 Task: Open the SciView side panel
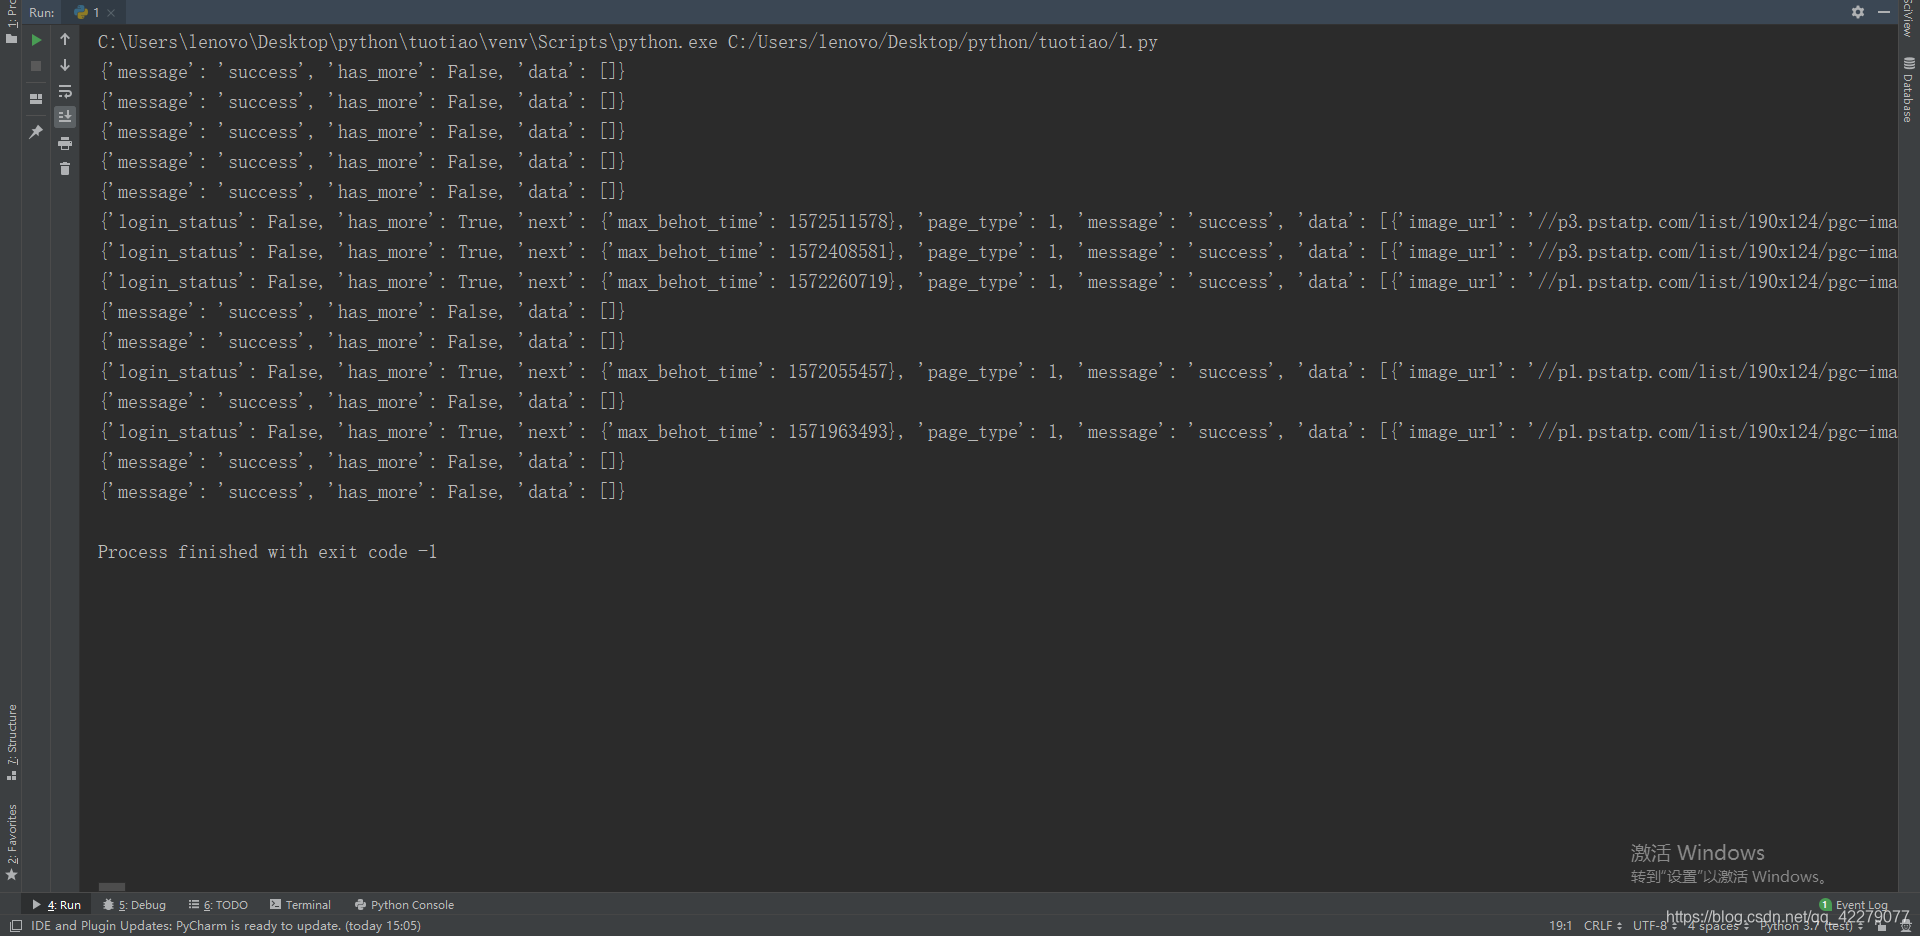click(x=1908, y=18)
